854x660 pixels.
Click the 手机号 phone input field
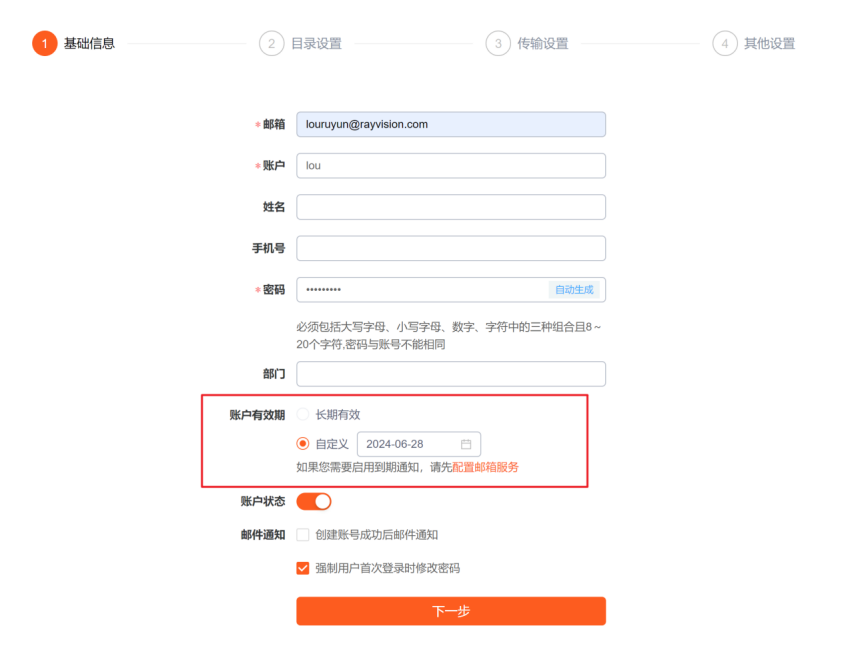tap(450, 247)
